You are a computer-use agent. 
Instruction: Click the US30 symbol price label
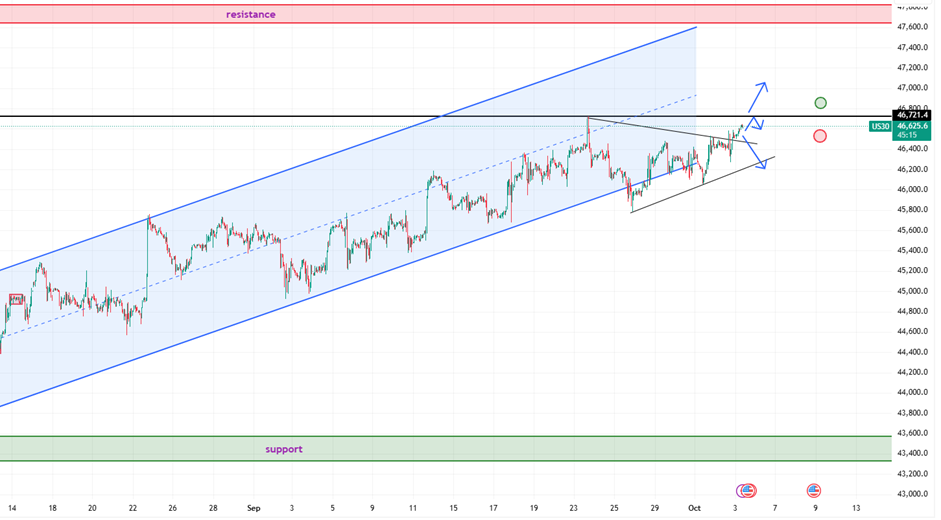pyautogui.click(x=880, y=127)
